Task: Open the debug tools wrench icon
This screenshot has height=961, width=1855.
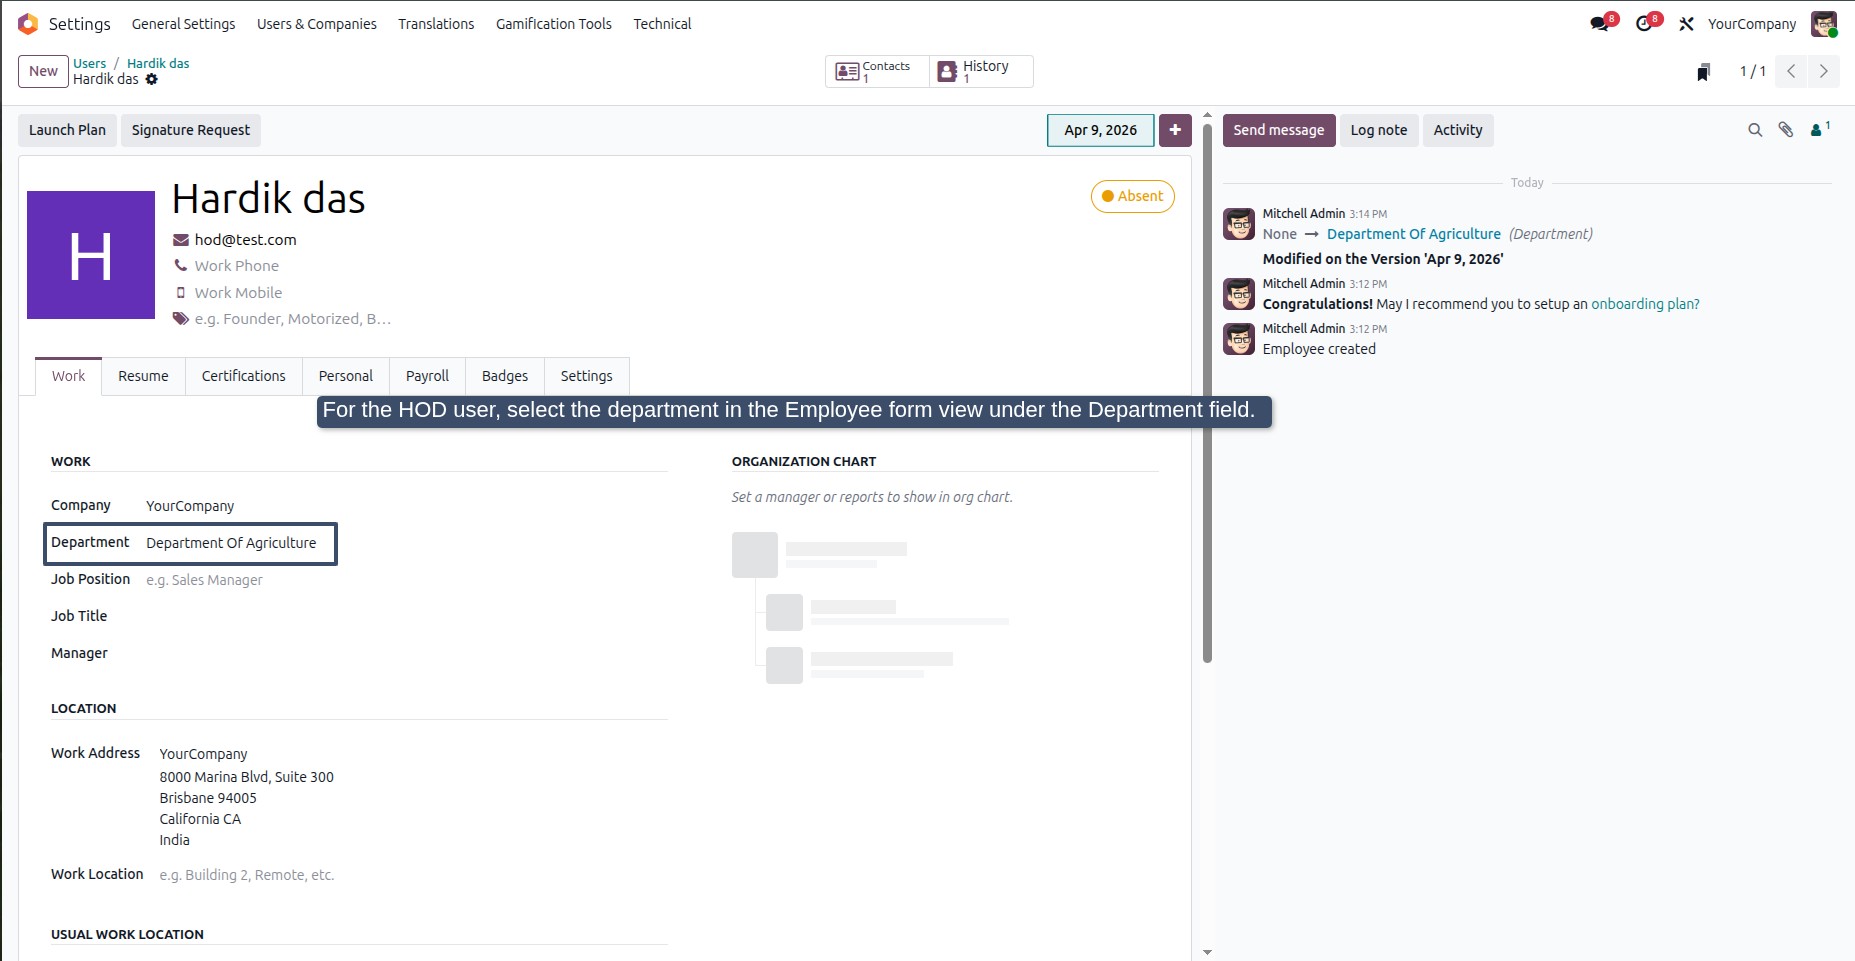Action: point(1687,24)
